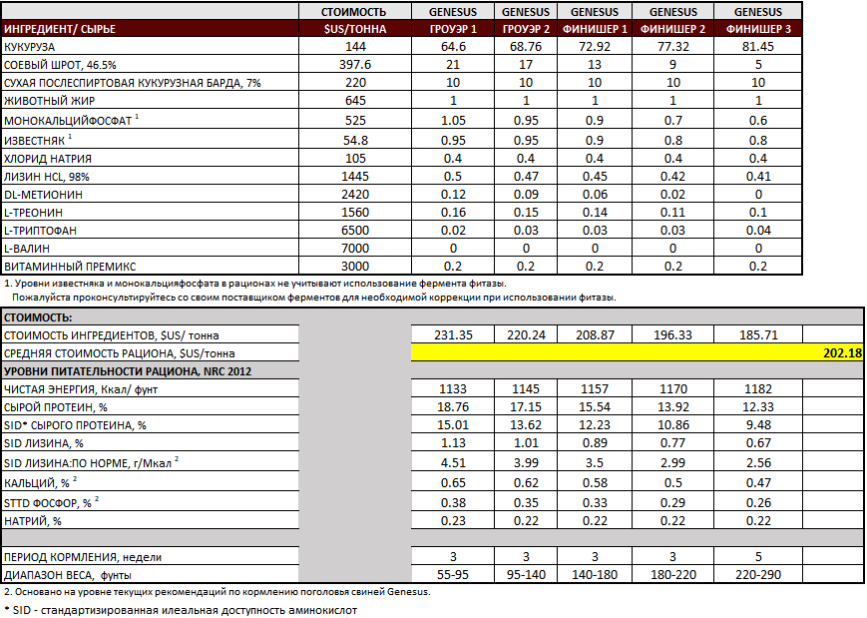This screenshot has height=618, width=867.
Task: Click the $US/ТОННА cost column header
Action: (x=355, y=29)
